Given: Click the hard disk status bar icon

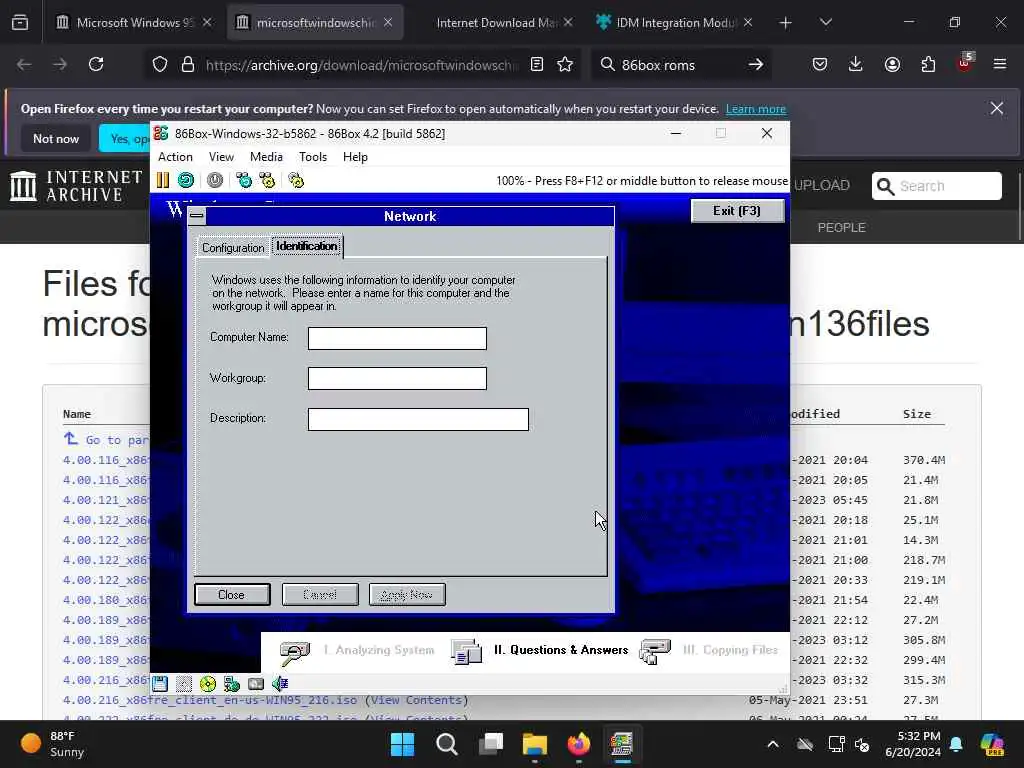Looking at the screenshot, I should point(256,684).
